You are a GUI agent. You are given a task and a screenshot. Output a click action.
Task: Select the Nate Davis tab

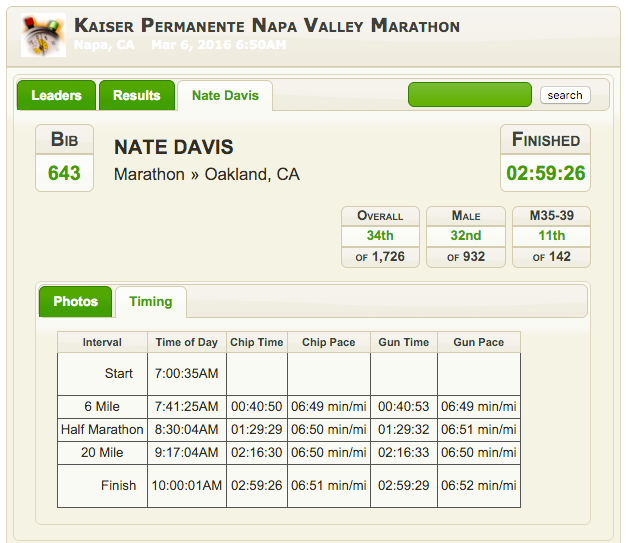pos(225,95)
